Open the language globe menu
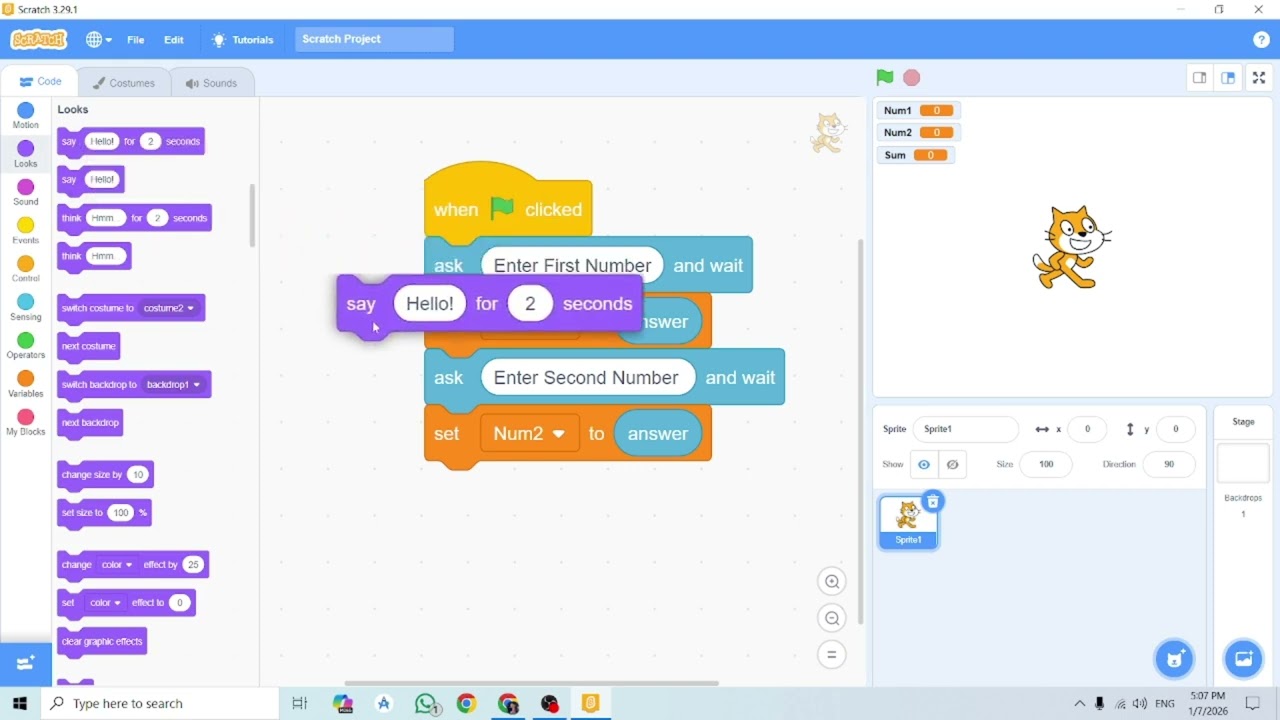Image resolution: width=1280 pixels, height=720 pixels. click(x=98, y=40)
